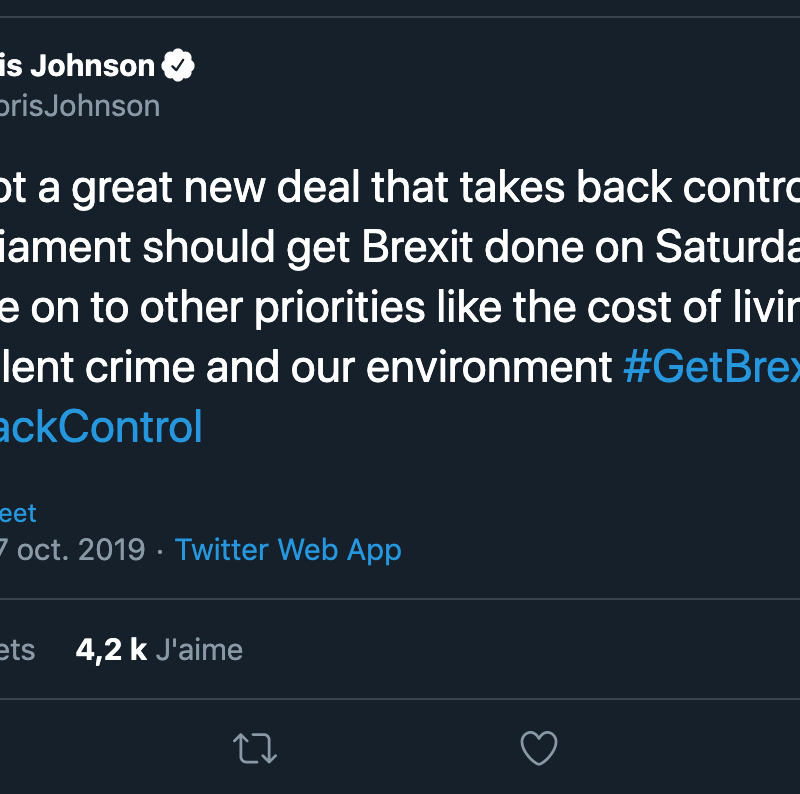800x794 pixels.
Task: Click the retweet arrows icon
Action: point(254,748)
